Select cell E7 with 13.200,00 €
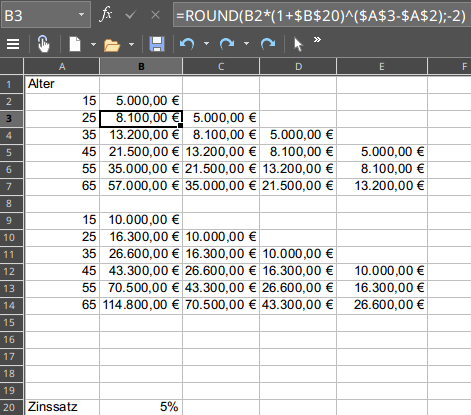The height and width of the screenshot is (415, 471). (x=382, y=186)
